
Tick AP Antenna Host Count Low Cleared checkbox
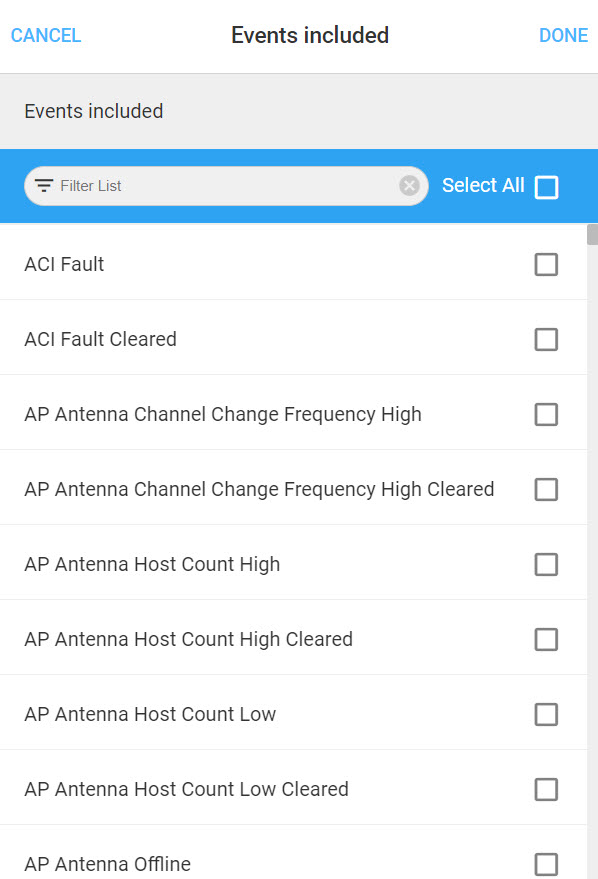546,789
